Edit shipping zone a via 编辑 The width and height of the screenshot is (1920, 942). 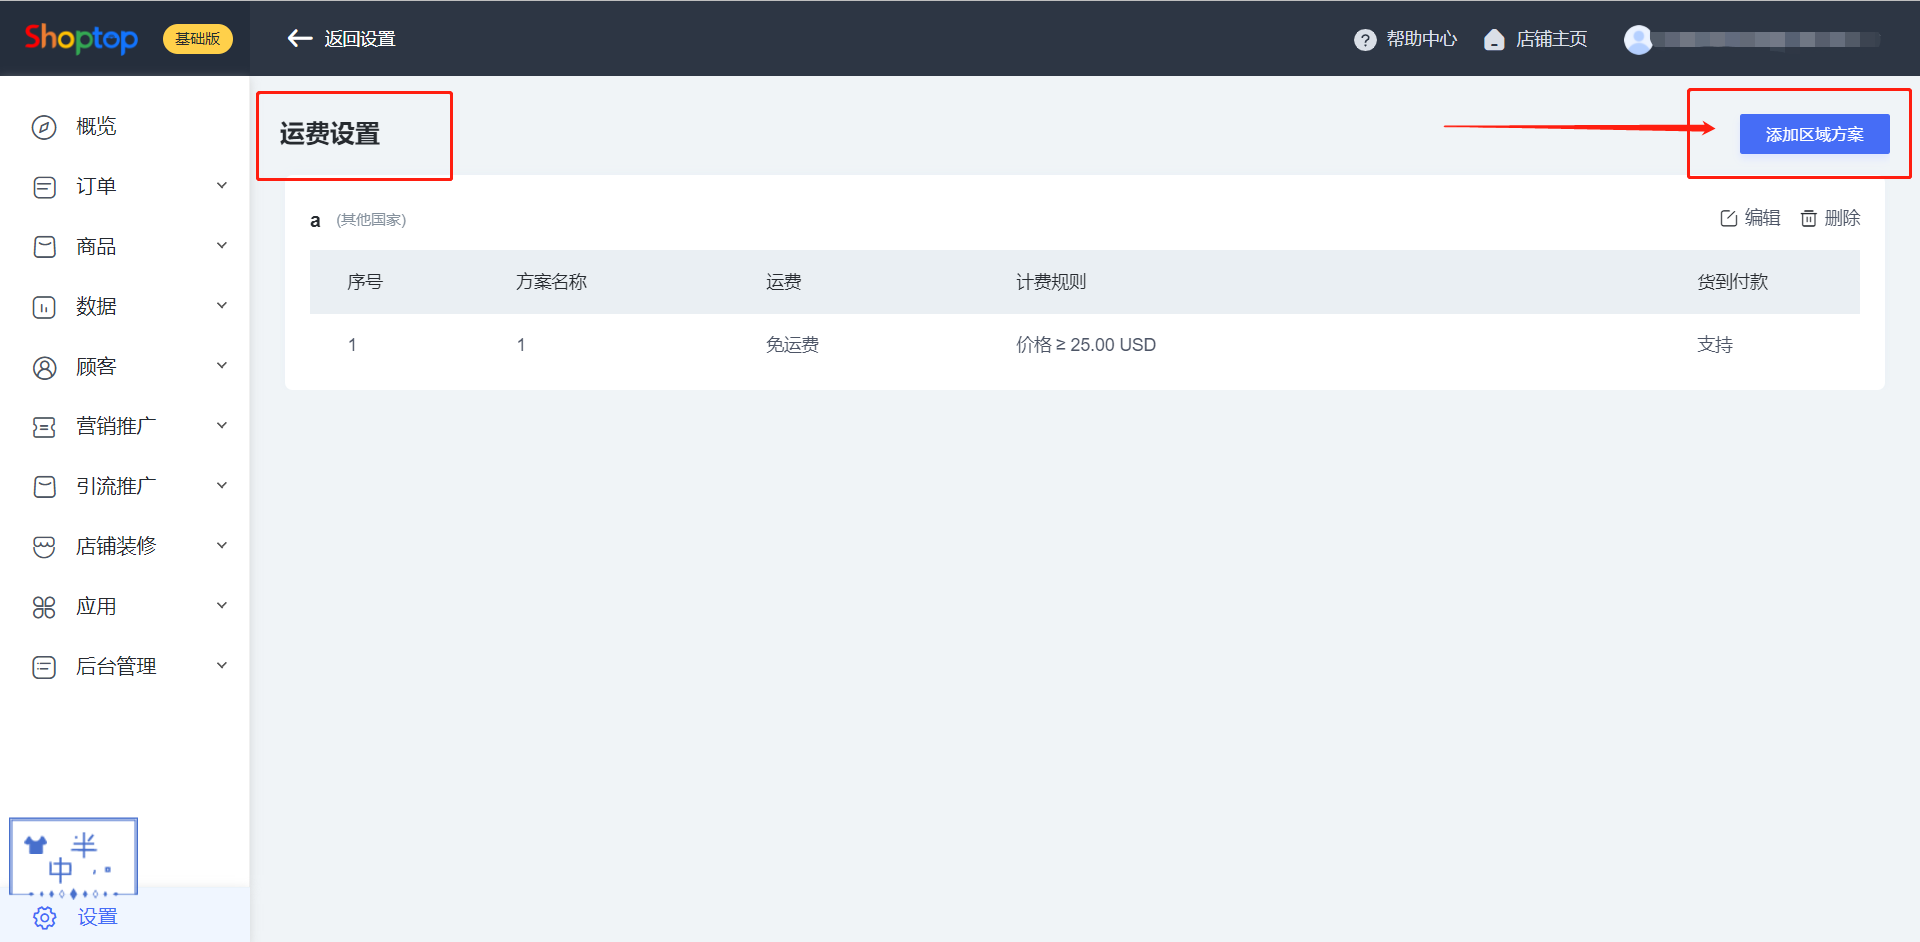pos(1750,218)
